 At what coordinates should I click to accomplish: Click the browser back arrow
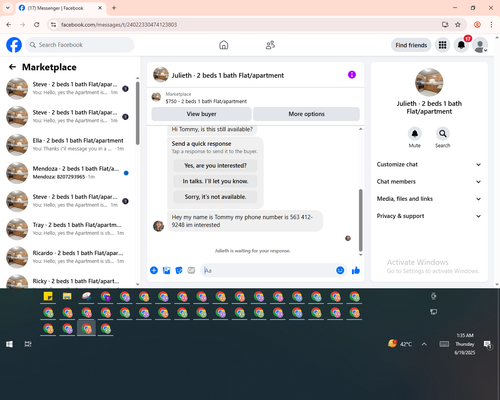(x=9, y=25)
